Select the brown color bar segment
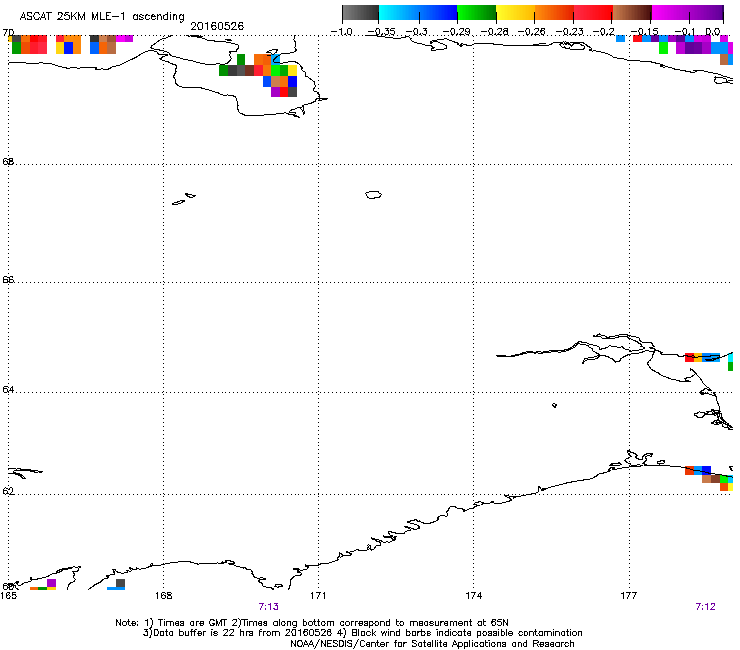The image size is (740, 650). click(632, 13)
